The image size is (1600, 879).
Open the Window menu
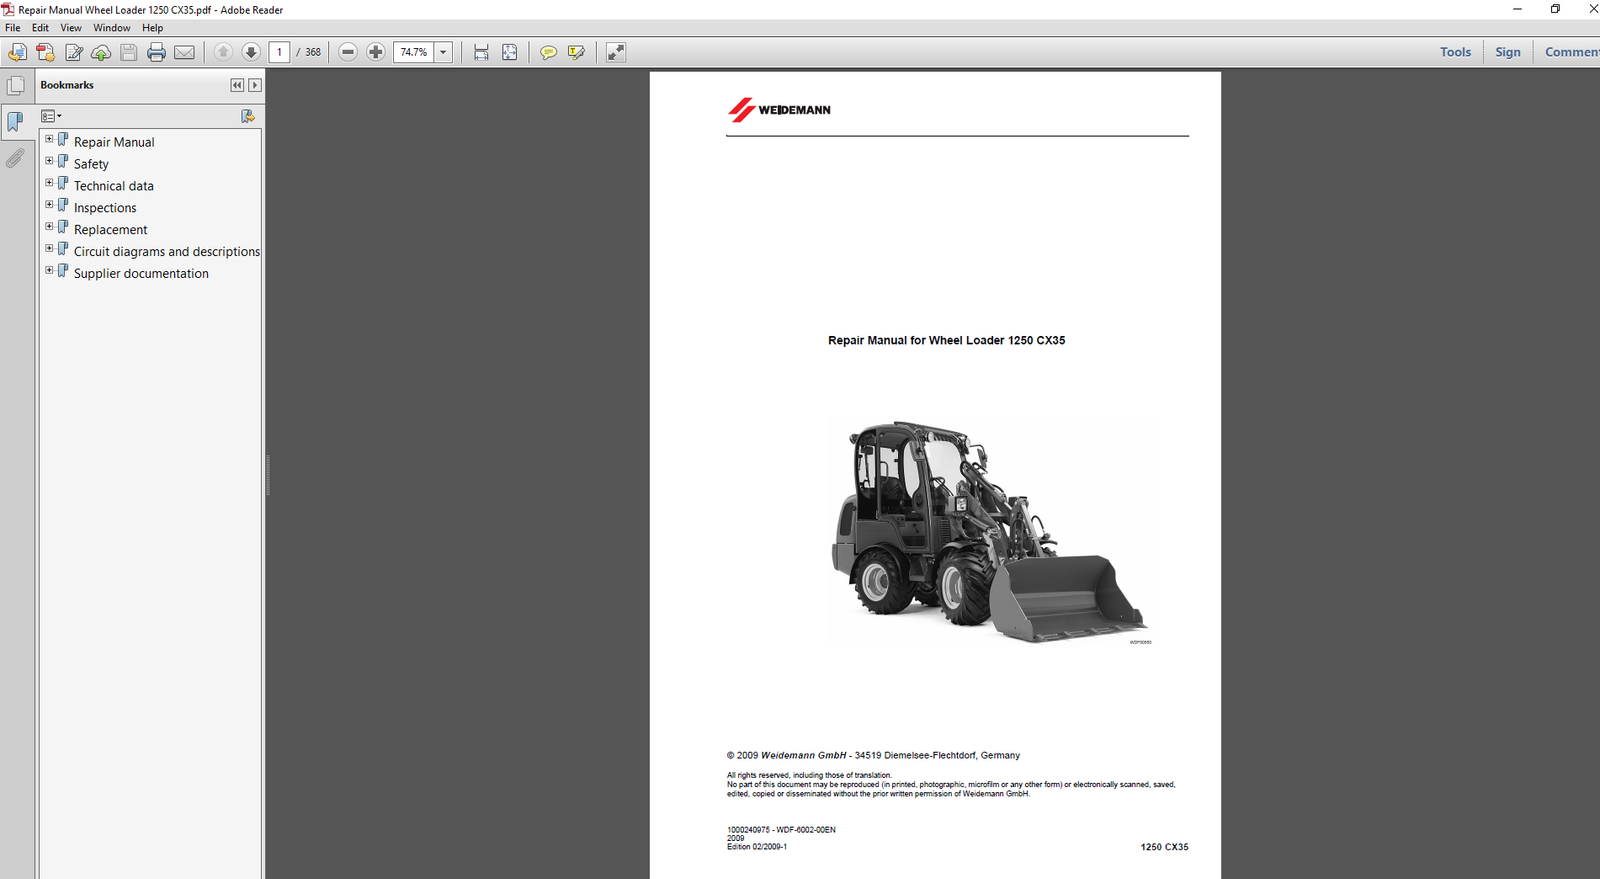tap(112, 28)
